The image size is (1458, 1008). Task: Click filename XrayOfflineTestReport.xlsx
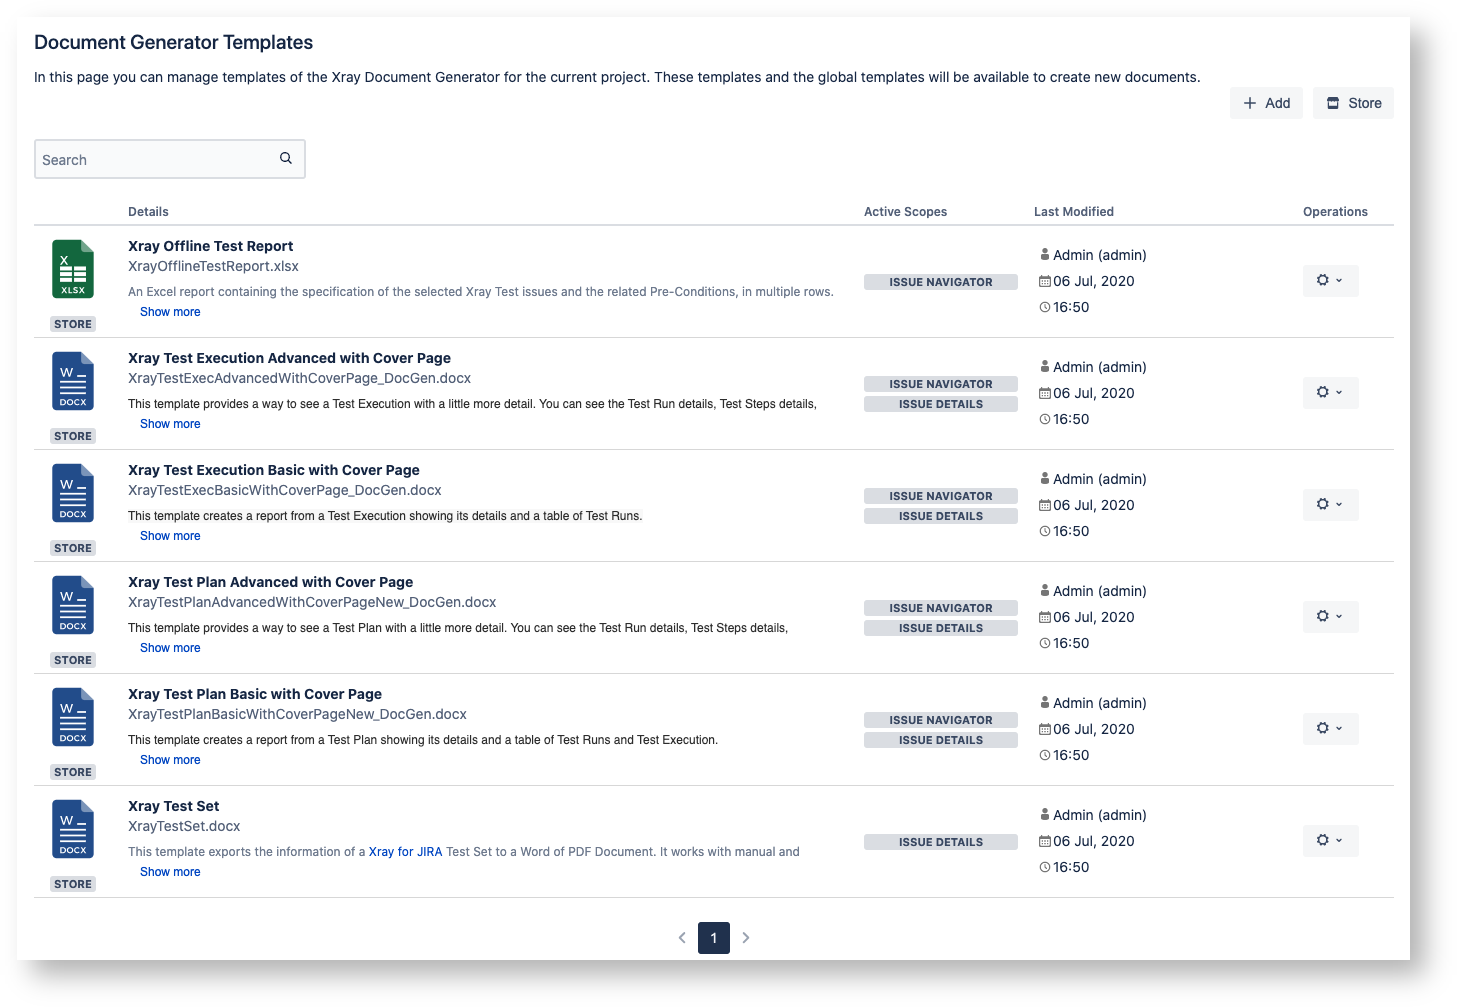tap(213, 266)
